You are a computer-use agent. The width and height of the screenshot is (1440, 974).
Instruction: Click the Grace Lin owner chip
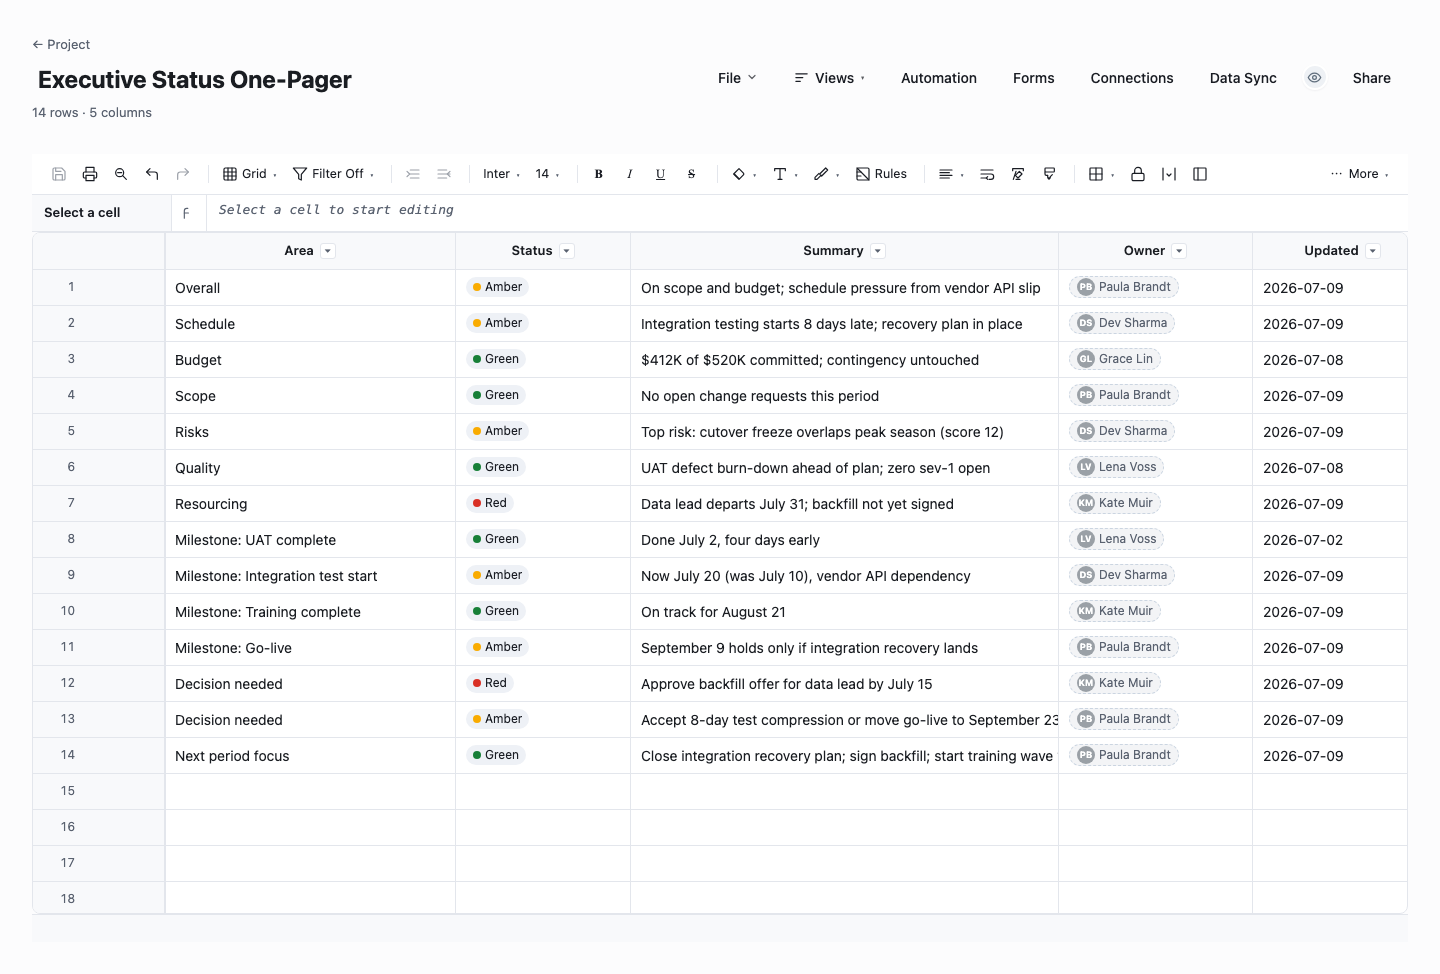click(1115, 359)
